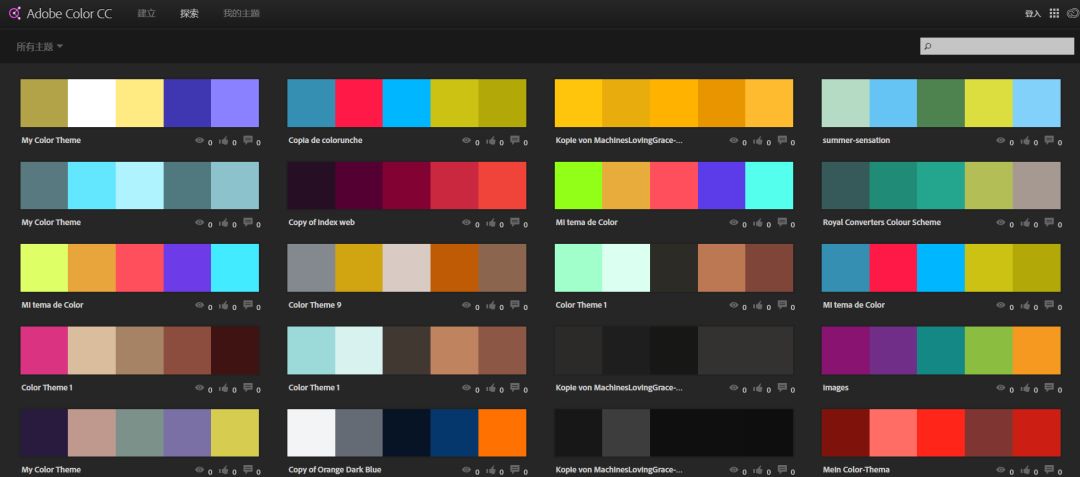This screenshot has height=477, width=1080.
Task: Click the views eye icon for Images theme
Action: pos(1000,387)
